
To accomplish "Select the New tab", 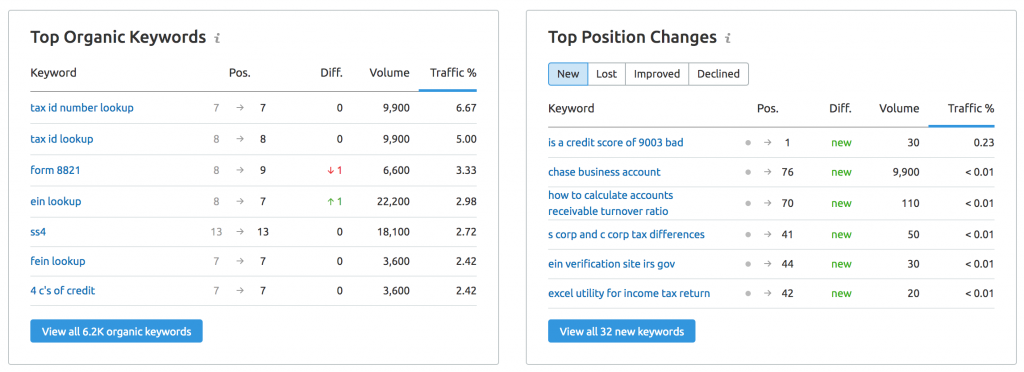I will coord(568,74).
